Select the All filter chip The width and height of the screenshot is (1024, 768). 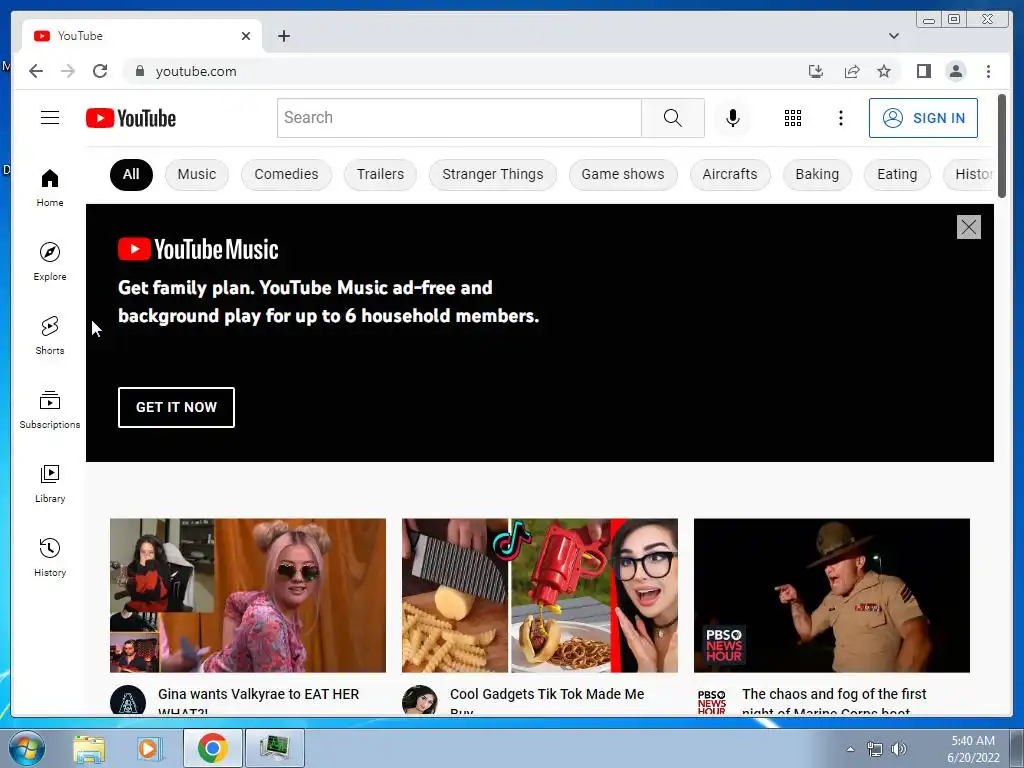(x=131, y=174)
